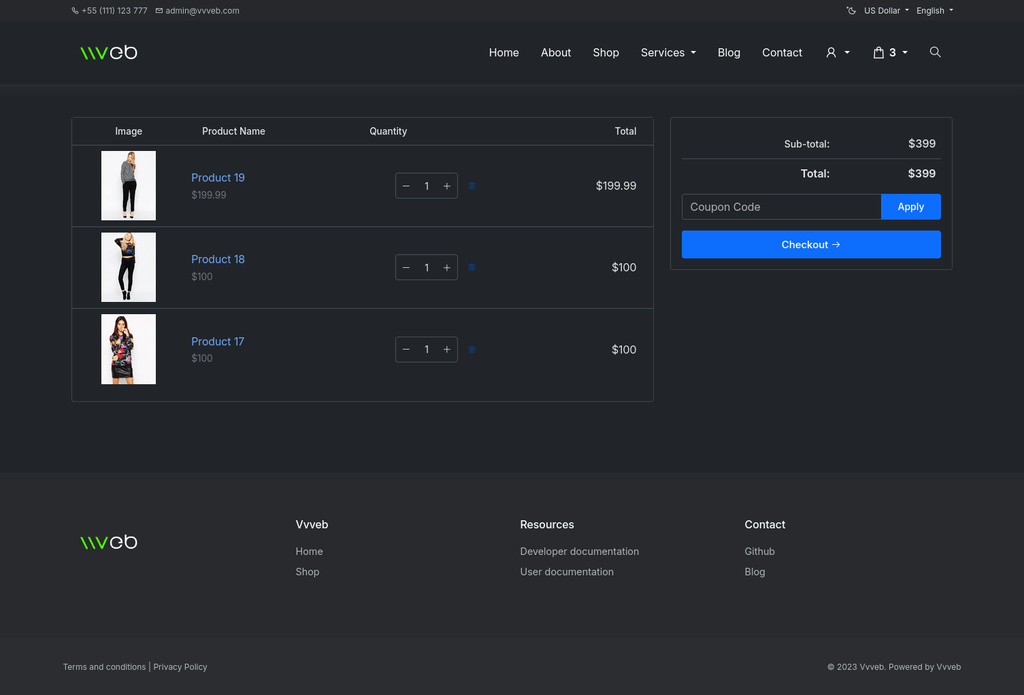
Task: Click the Product Name column header
Action: 233,131
